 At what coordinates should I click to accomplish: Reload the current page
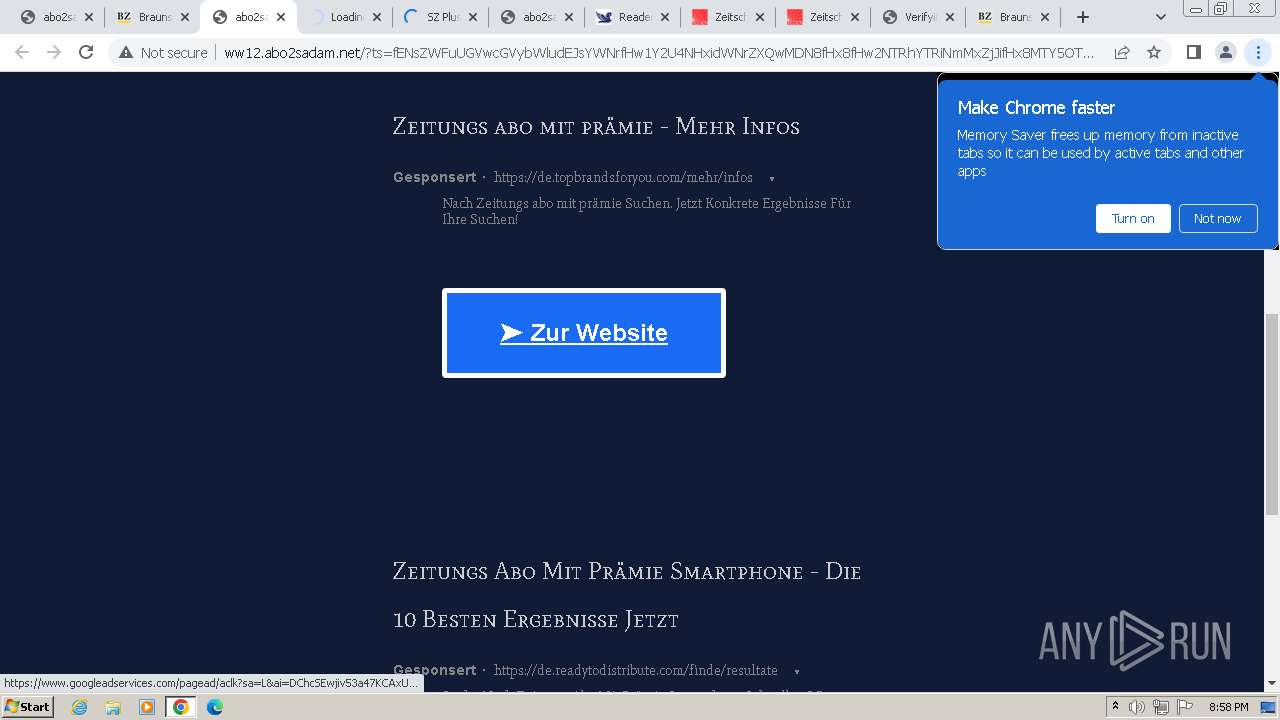coord(86,52)
